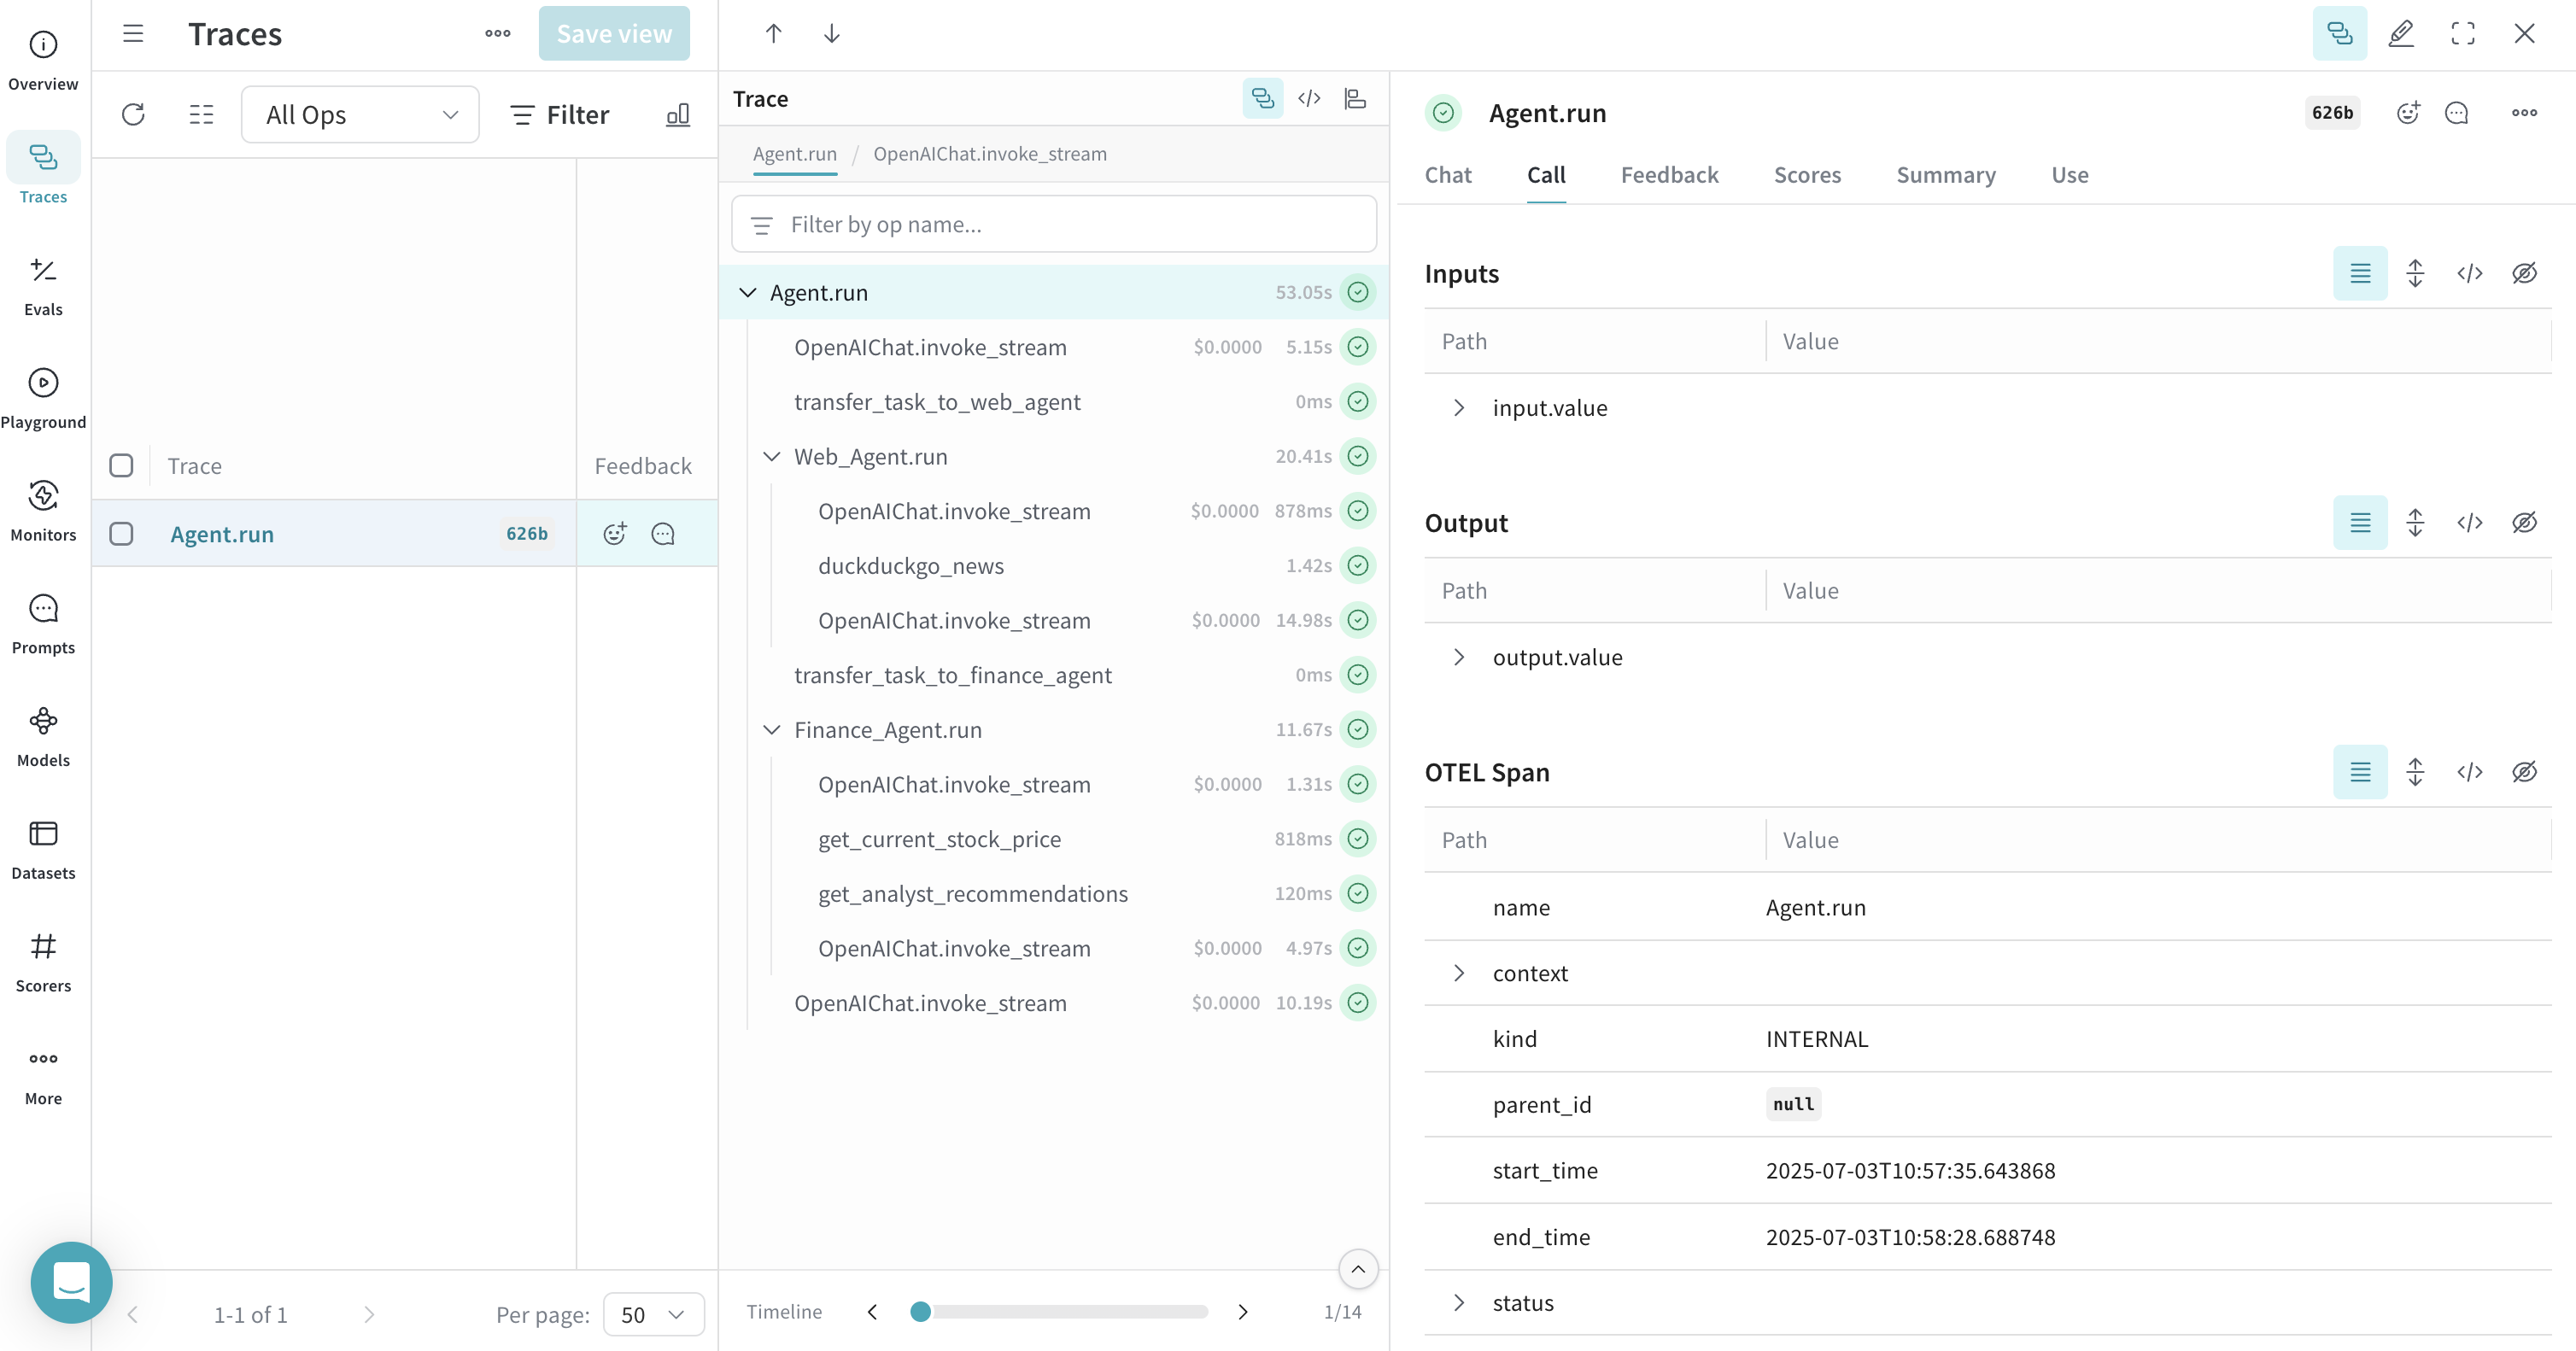Click the Save view button
Viewport: 2576px width, 1351px height.
click(614, 33)
